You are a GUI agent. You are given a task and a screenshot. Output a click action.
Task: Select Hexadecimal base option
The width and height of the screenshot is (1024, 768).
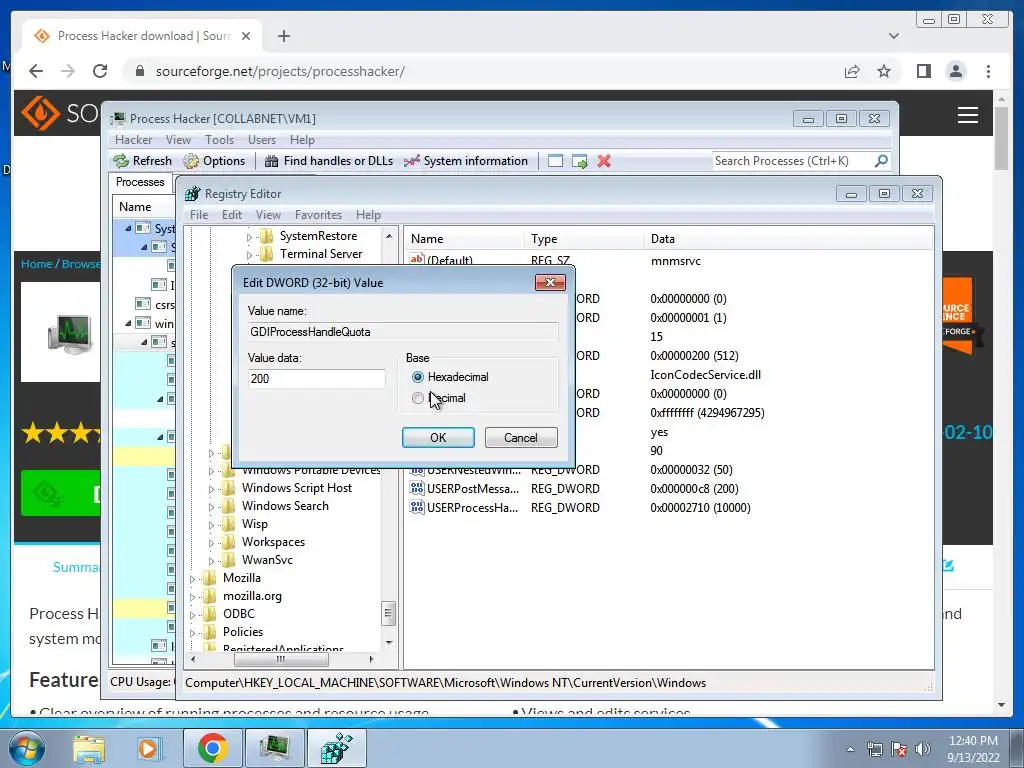[418, 377]
